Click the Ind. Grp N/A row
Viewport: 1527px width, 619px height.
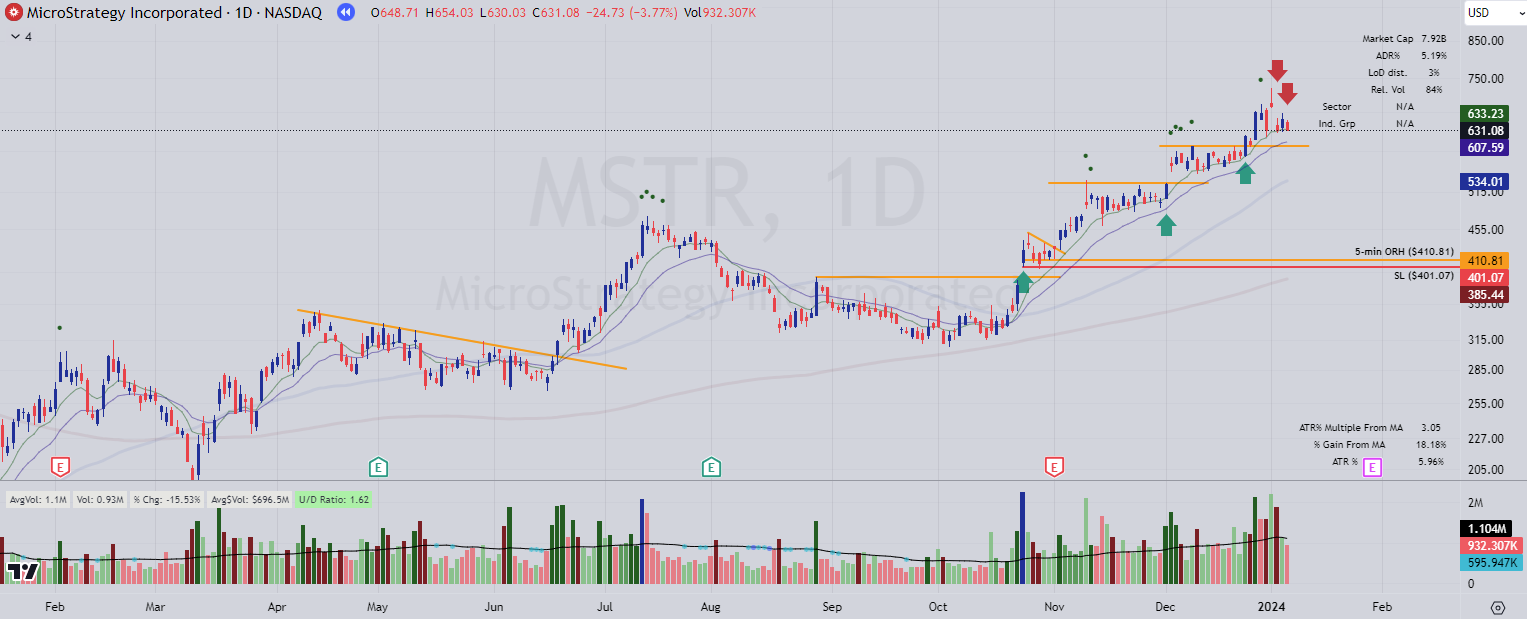click(1366, 123)
